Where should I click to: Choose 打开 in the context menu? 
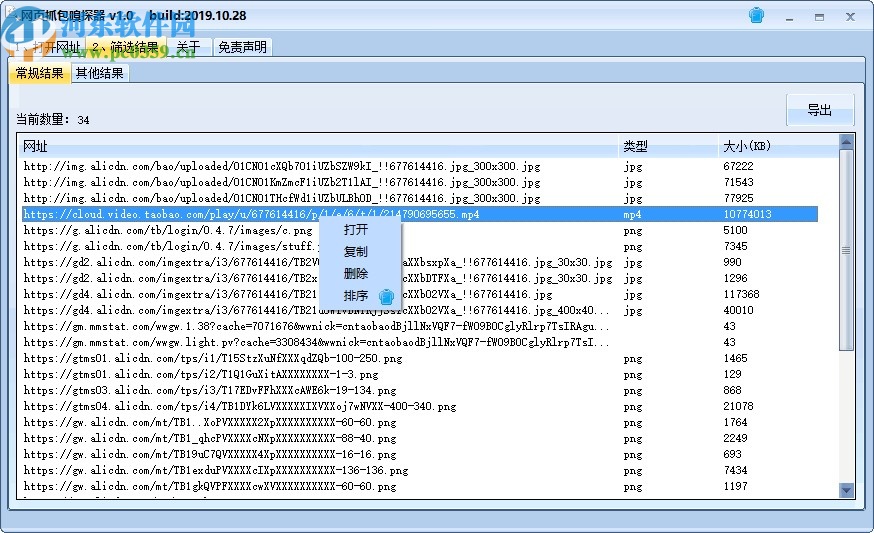(356, 230)
